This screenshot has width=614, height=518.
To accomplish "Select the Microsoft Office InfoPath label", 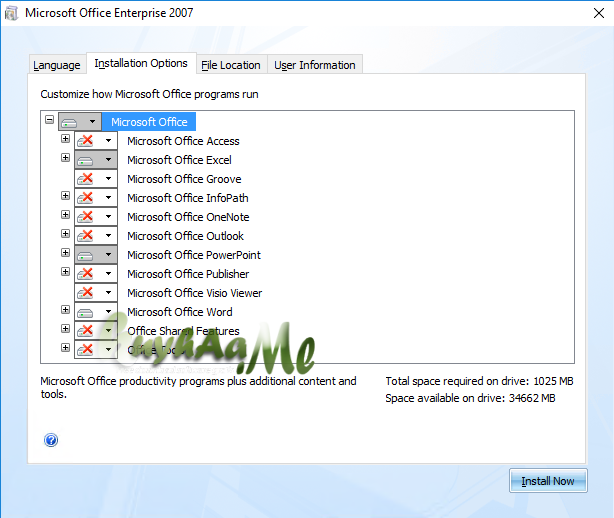I will click(x=188, y=198).
